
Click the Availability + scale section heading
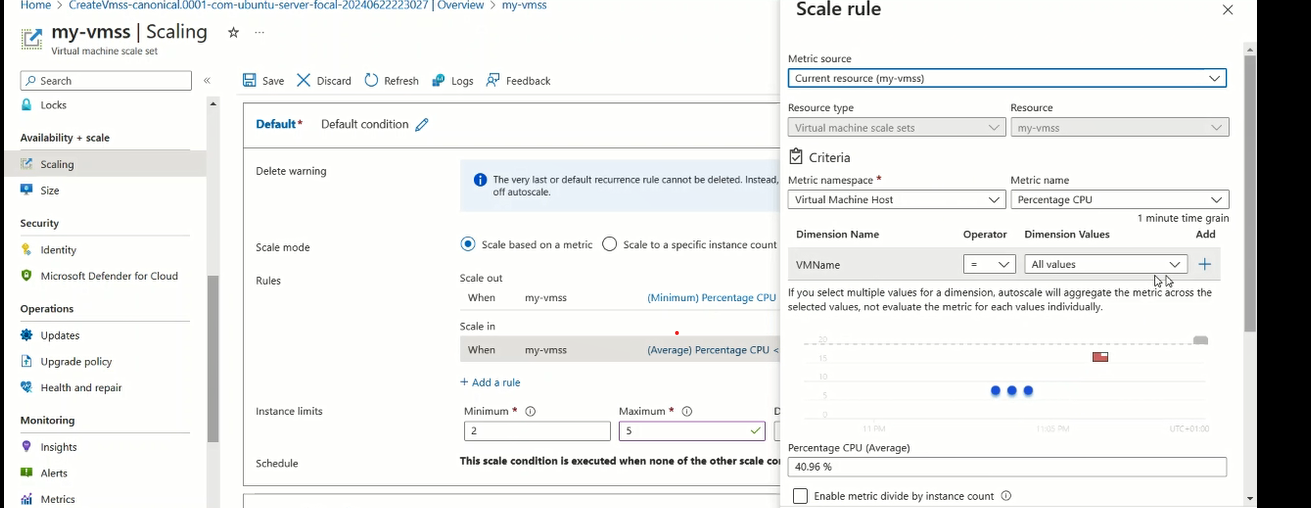point(65,138)
